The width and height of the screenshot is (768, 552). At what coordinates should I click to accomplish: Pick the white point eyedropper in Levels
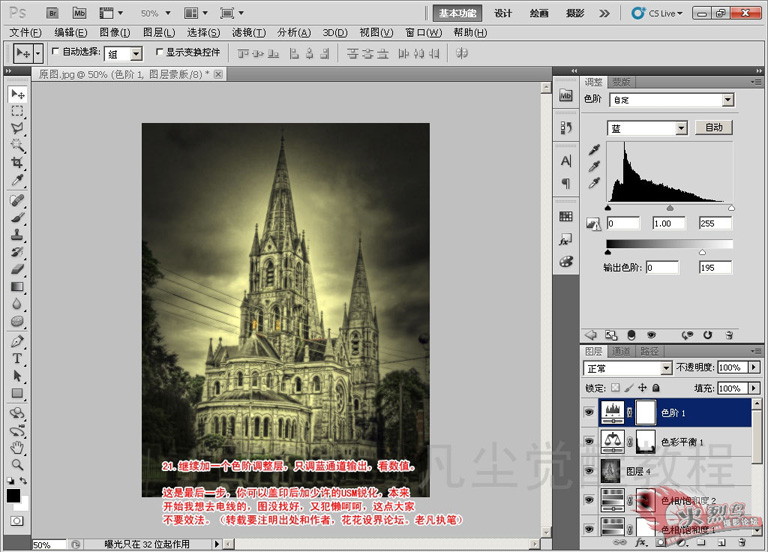(594, 183)
